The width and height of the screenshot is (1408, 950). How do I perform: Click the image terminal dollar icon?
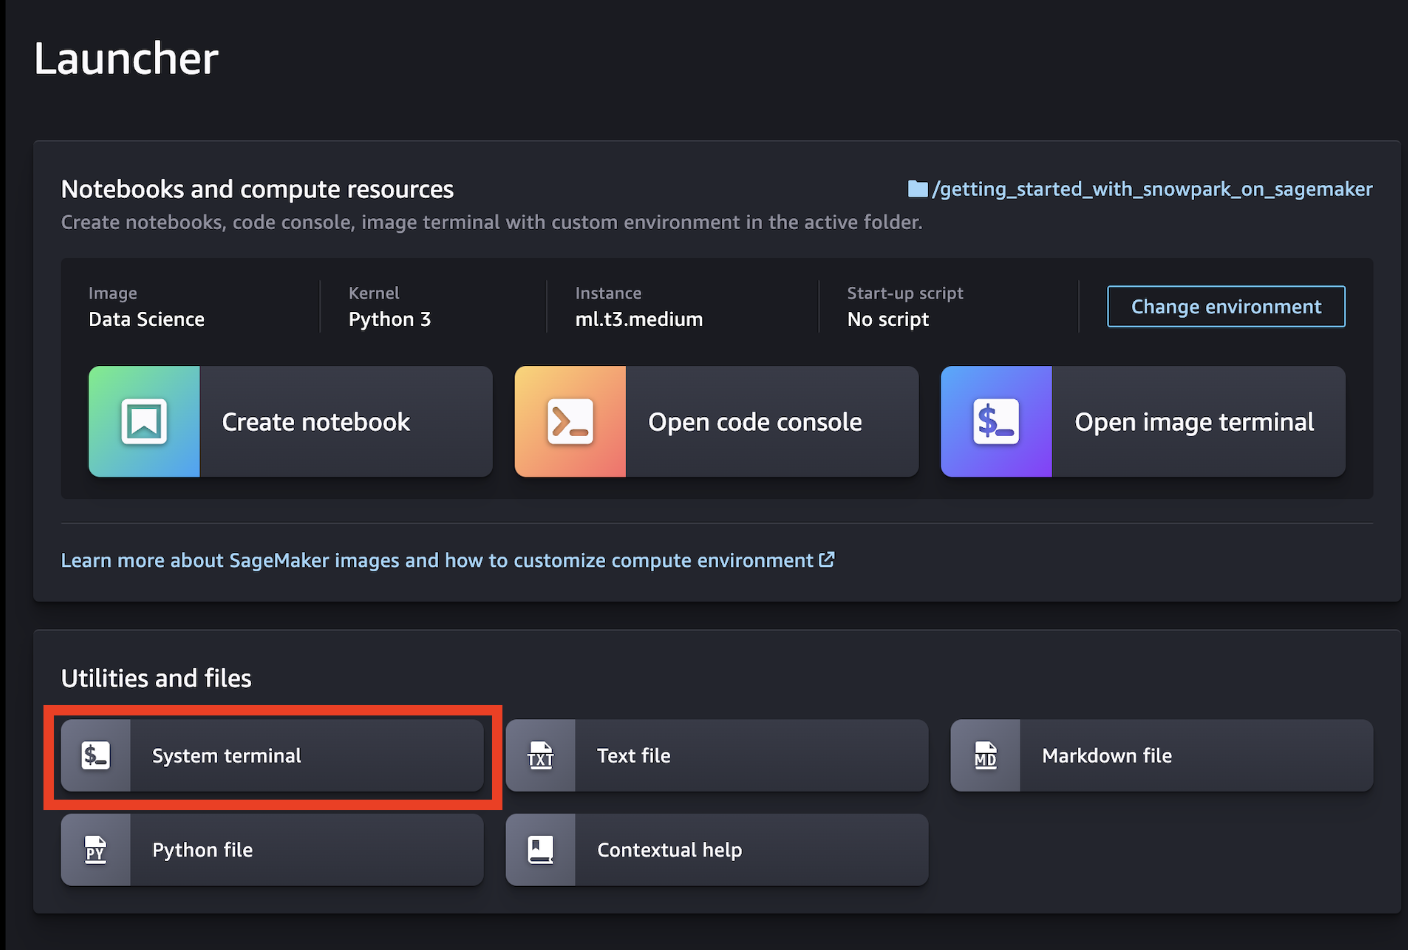pyautogui.click(x=996, y=422)
